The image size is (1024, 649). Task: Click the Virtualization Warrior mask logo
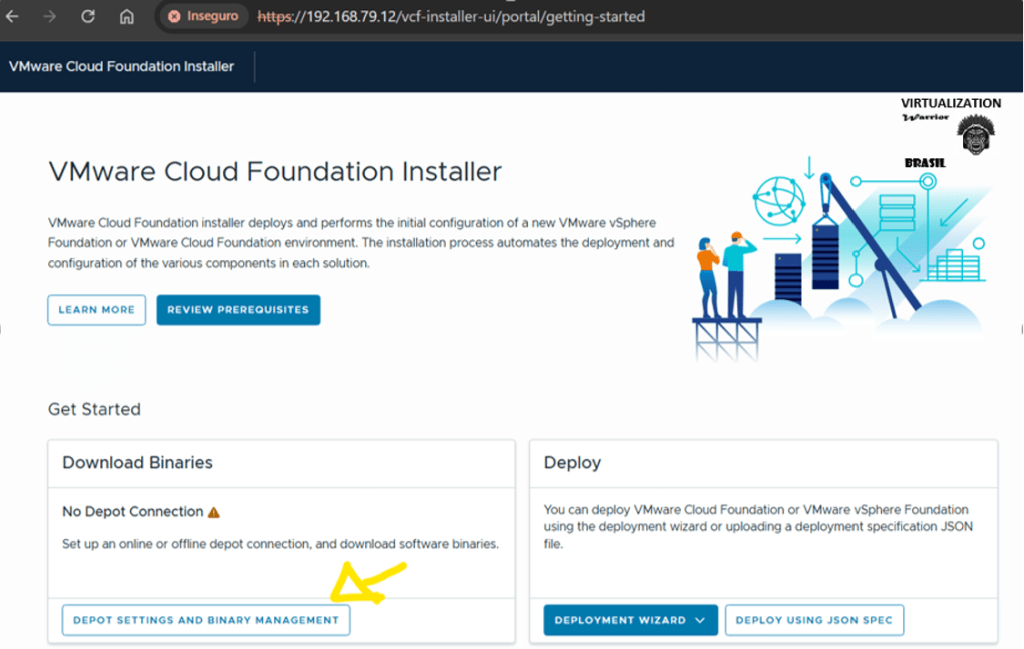pyautogui.click(x=976, y=136)
